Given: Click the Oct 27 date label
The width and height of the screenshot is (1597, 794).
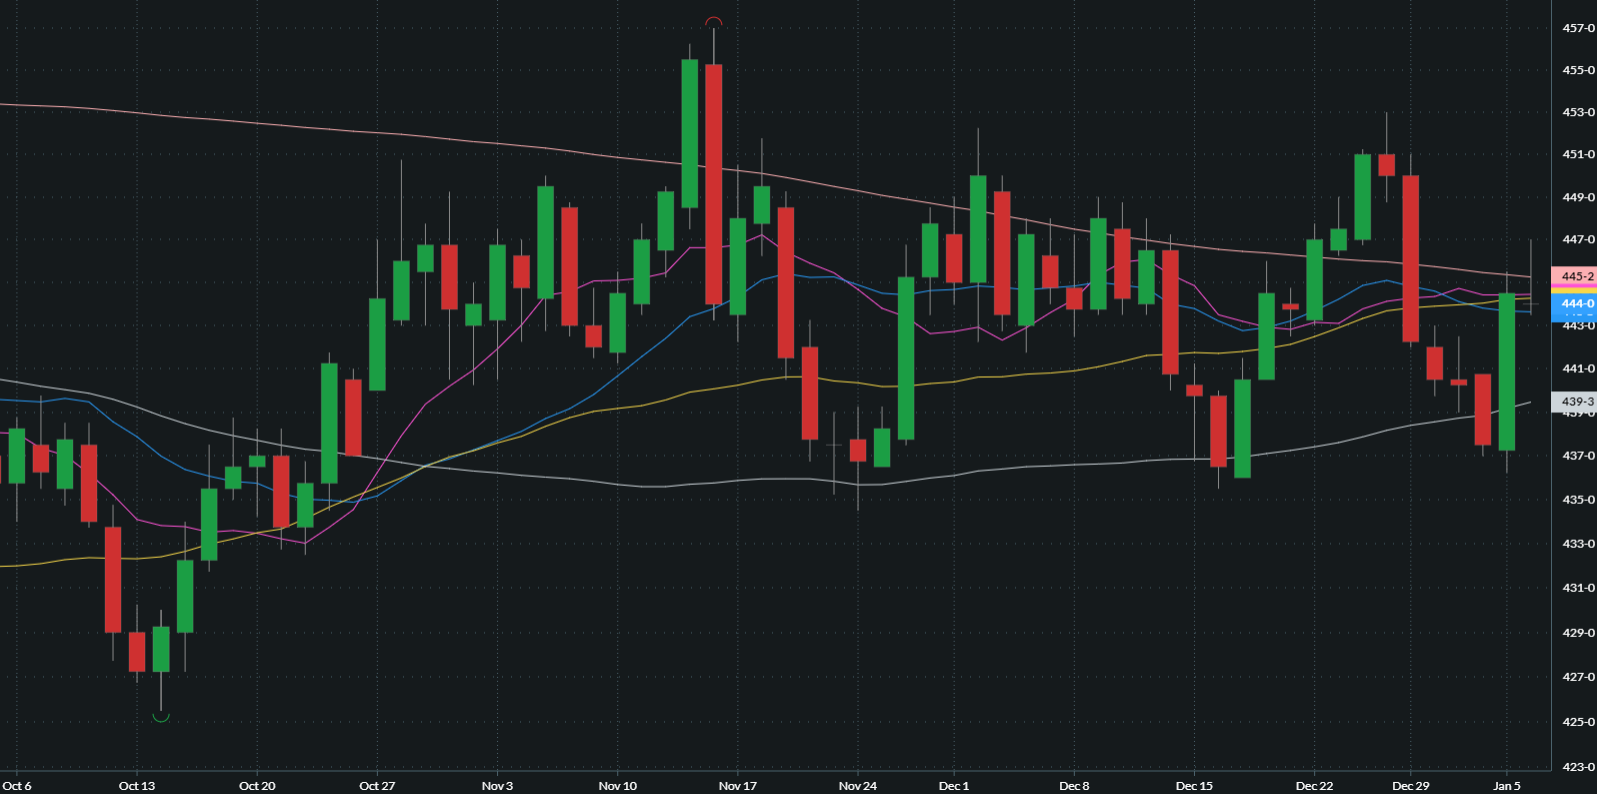Looking at the screenshot, I should point(377,786).
